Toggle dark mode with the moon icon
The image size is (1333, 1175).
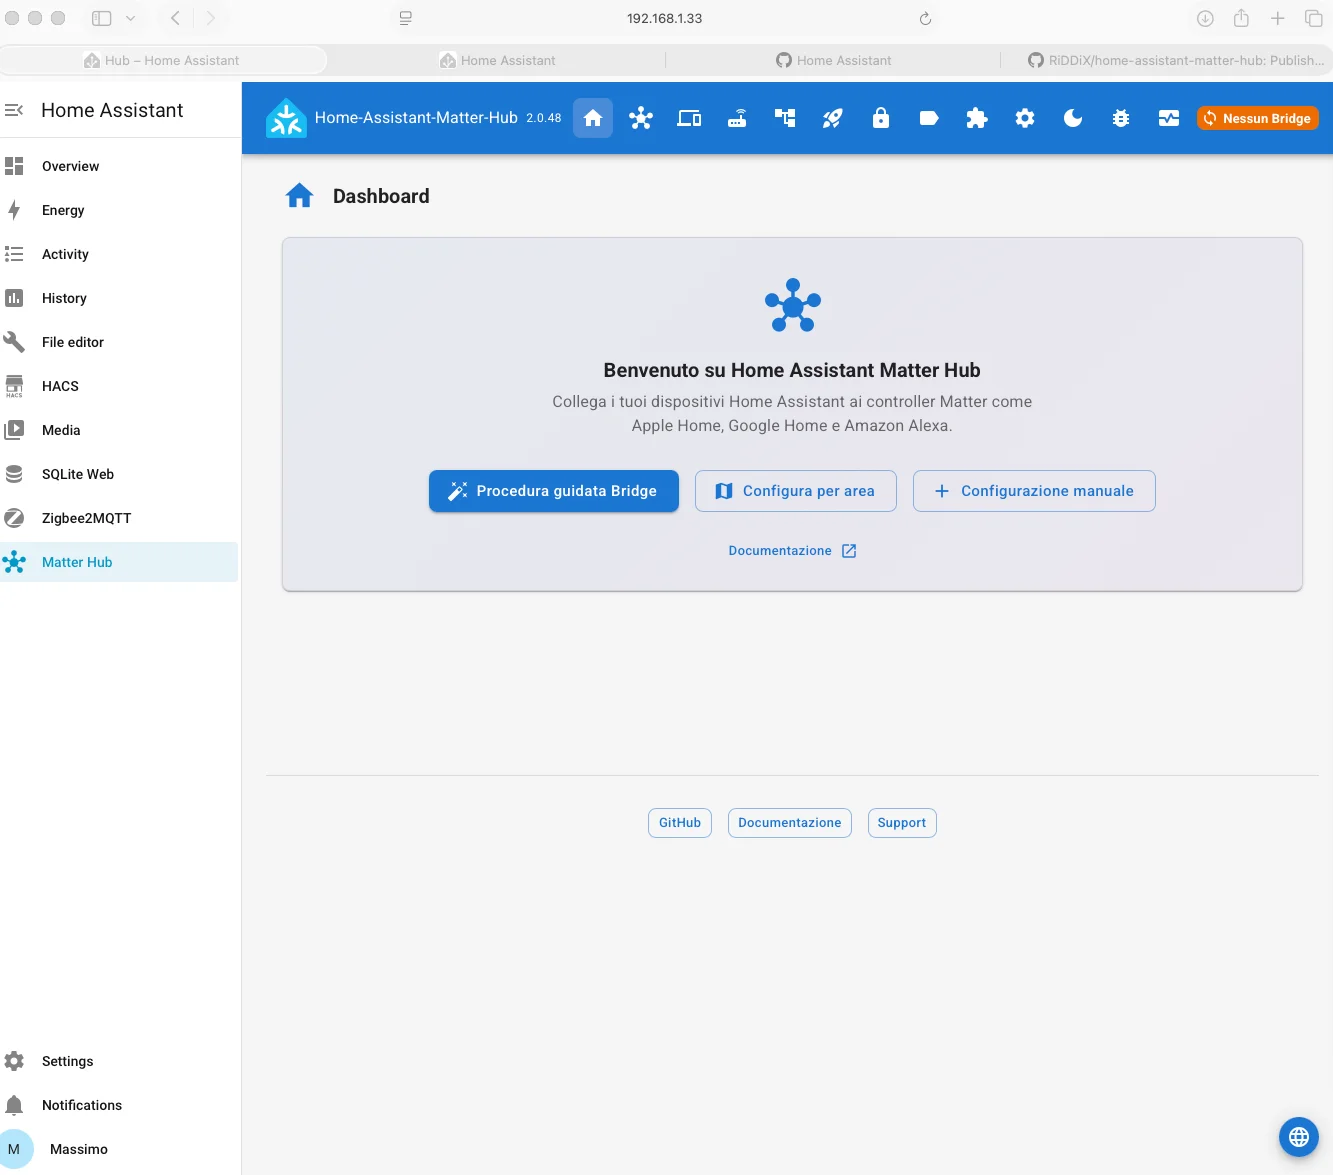pos(1073,118)
